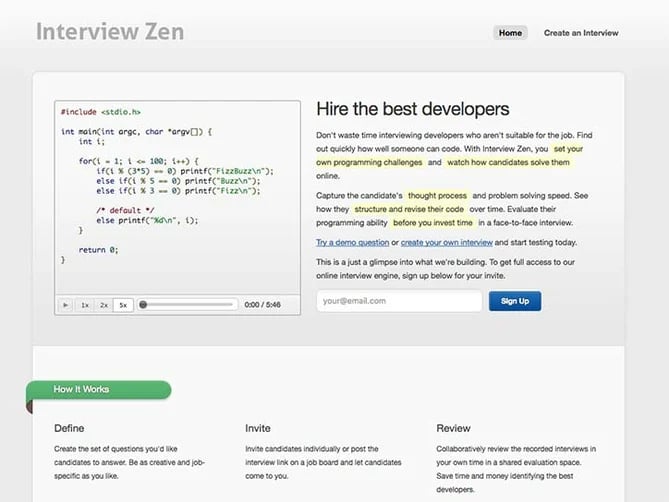
Task: Select the Invite section heading
Action: 258,428
